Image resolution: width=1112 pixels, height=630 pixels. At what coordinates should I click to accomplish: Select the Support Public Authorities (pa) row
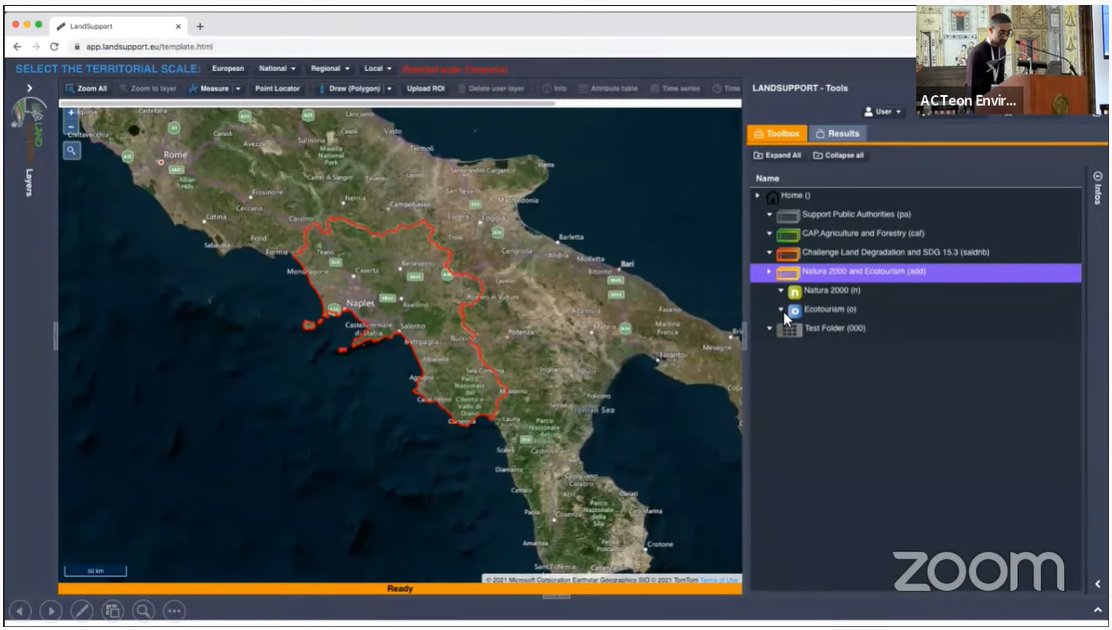click(x=916, y=214)
